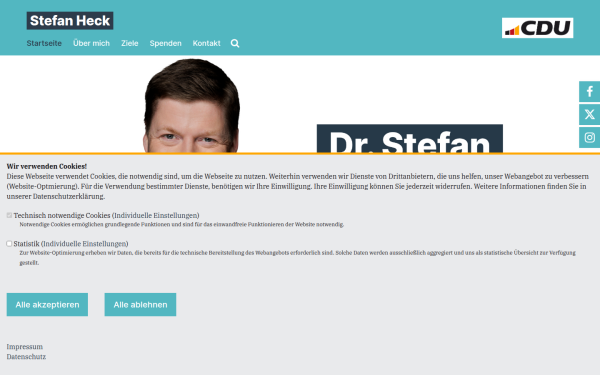Open the Spenden menu item
Screen dimensions: 600x375
coord(165,43)
